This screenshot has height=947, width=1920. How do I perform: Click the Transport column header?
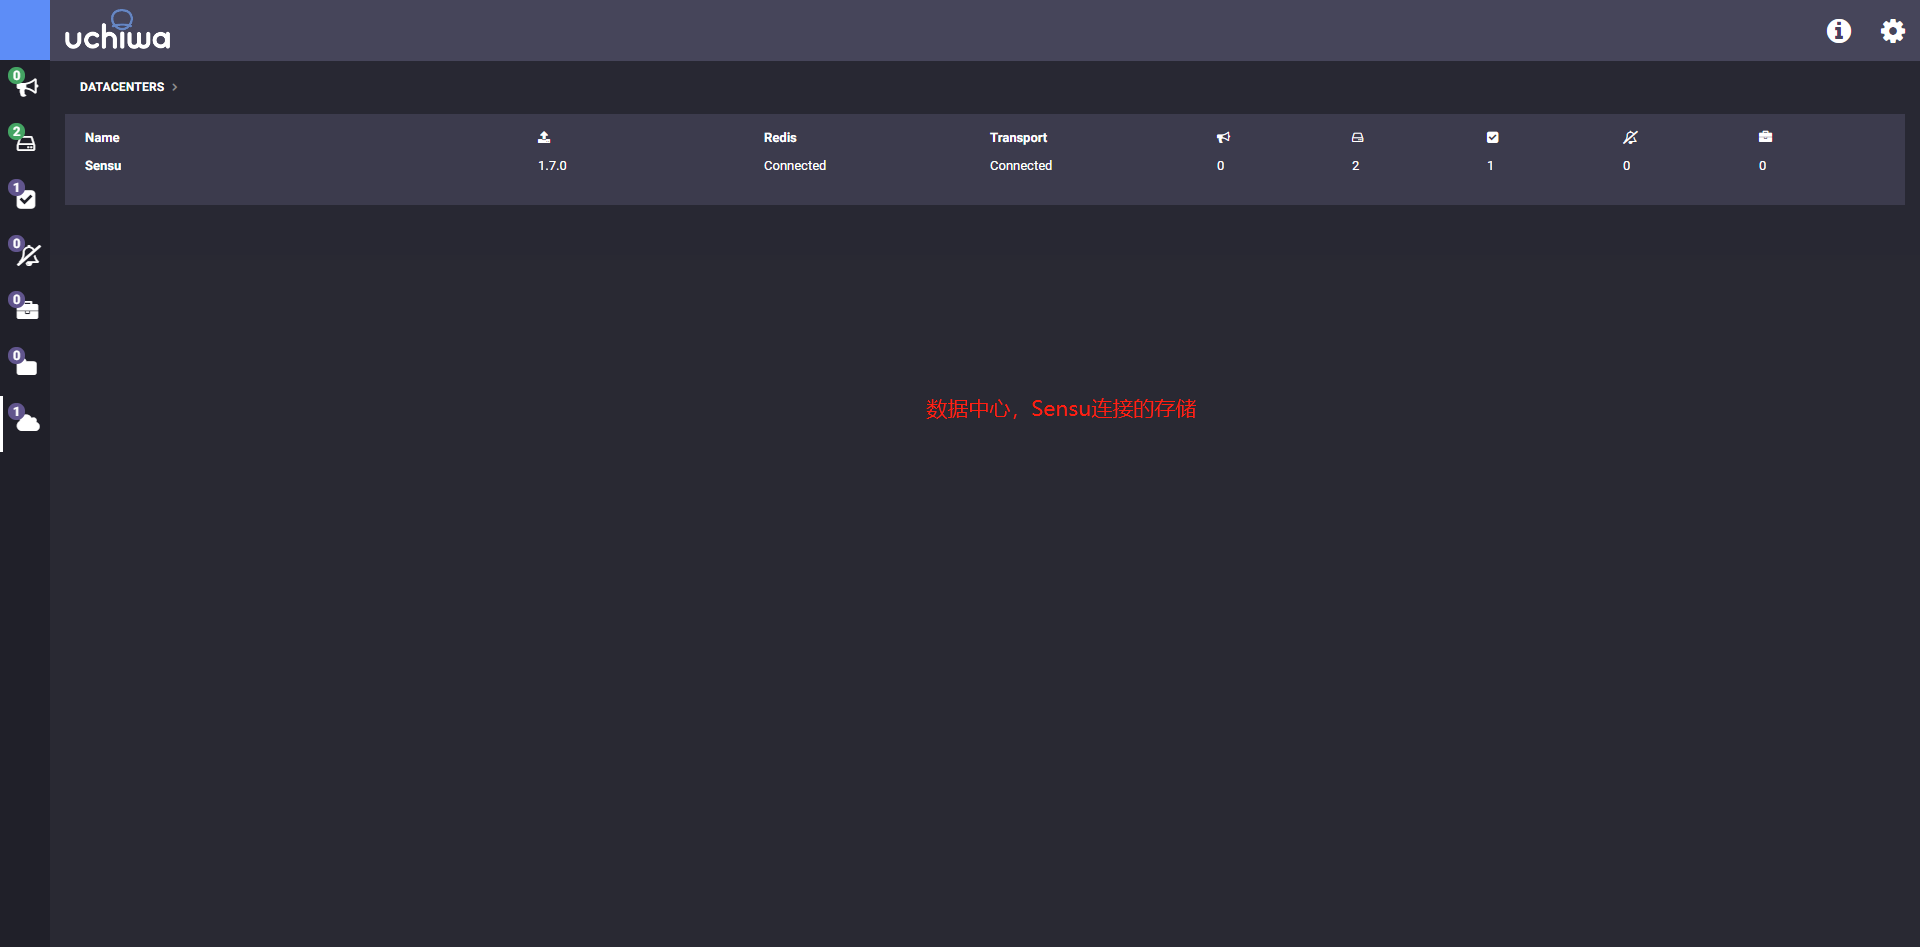(x=1018, y=138)
